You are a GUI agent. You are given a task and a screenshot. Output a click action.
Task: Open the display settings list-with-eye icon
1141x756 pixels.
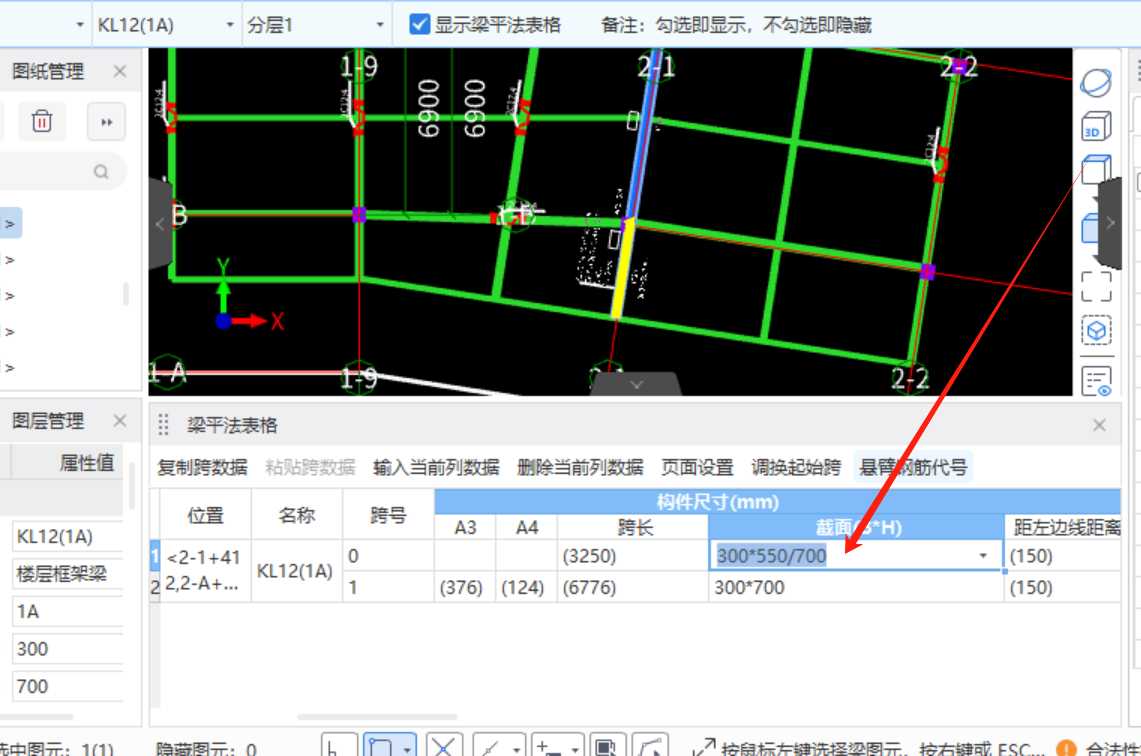1096,381
